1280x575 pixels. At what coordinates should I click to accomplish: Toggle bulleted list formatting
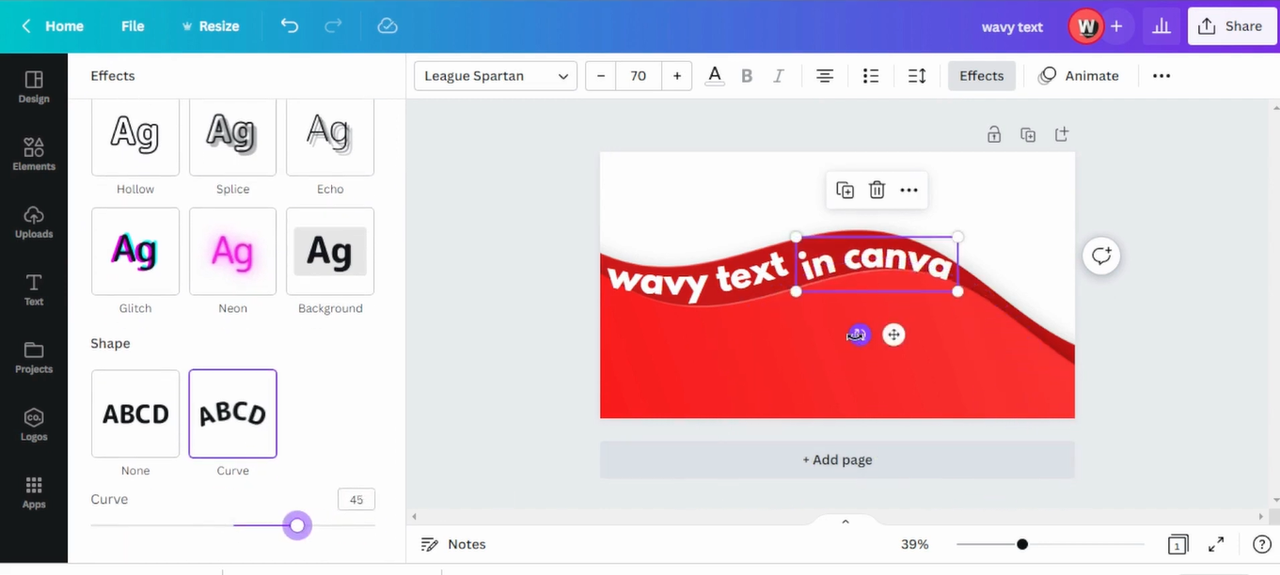871,76
